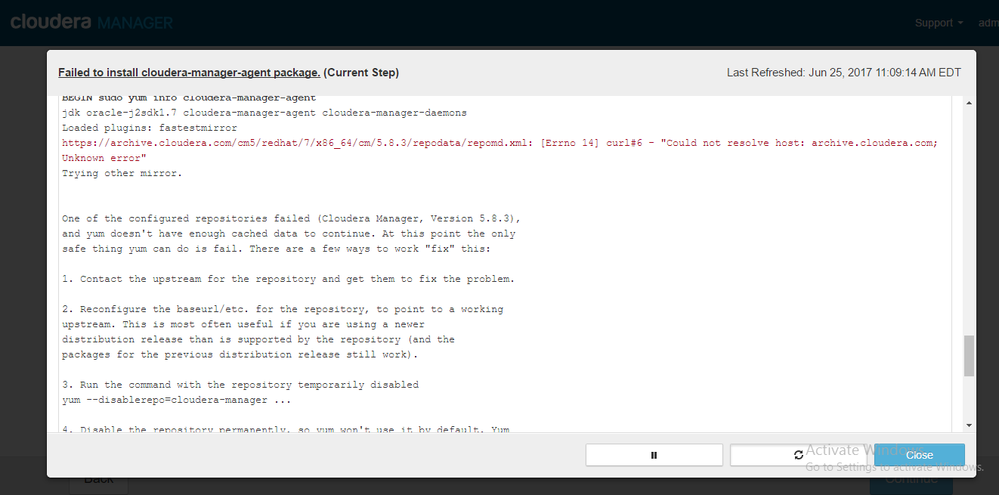Click the 'jdk oracle-j2sdk1.7' package list line
Viewport: 999px width, 495px height.
tap(264, 113)
